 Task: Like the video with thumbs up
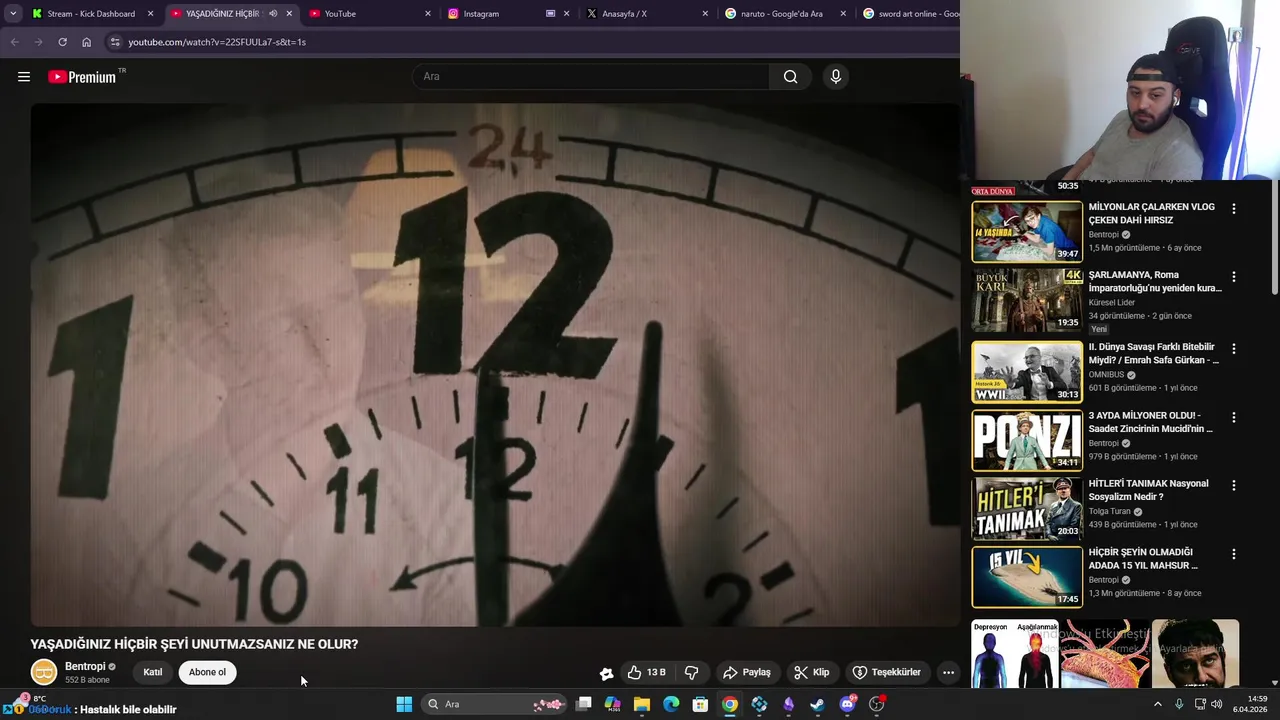646,672
